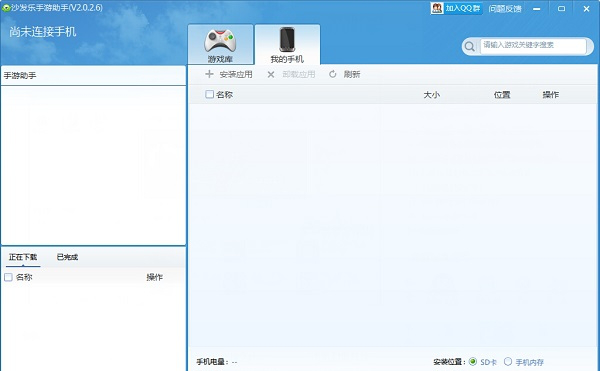Click the 操作 header in download list
The image size is (600, 385).
[155, 277]
